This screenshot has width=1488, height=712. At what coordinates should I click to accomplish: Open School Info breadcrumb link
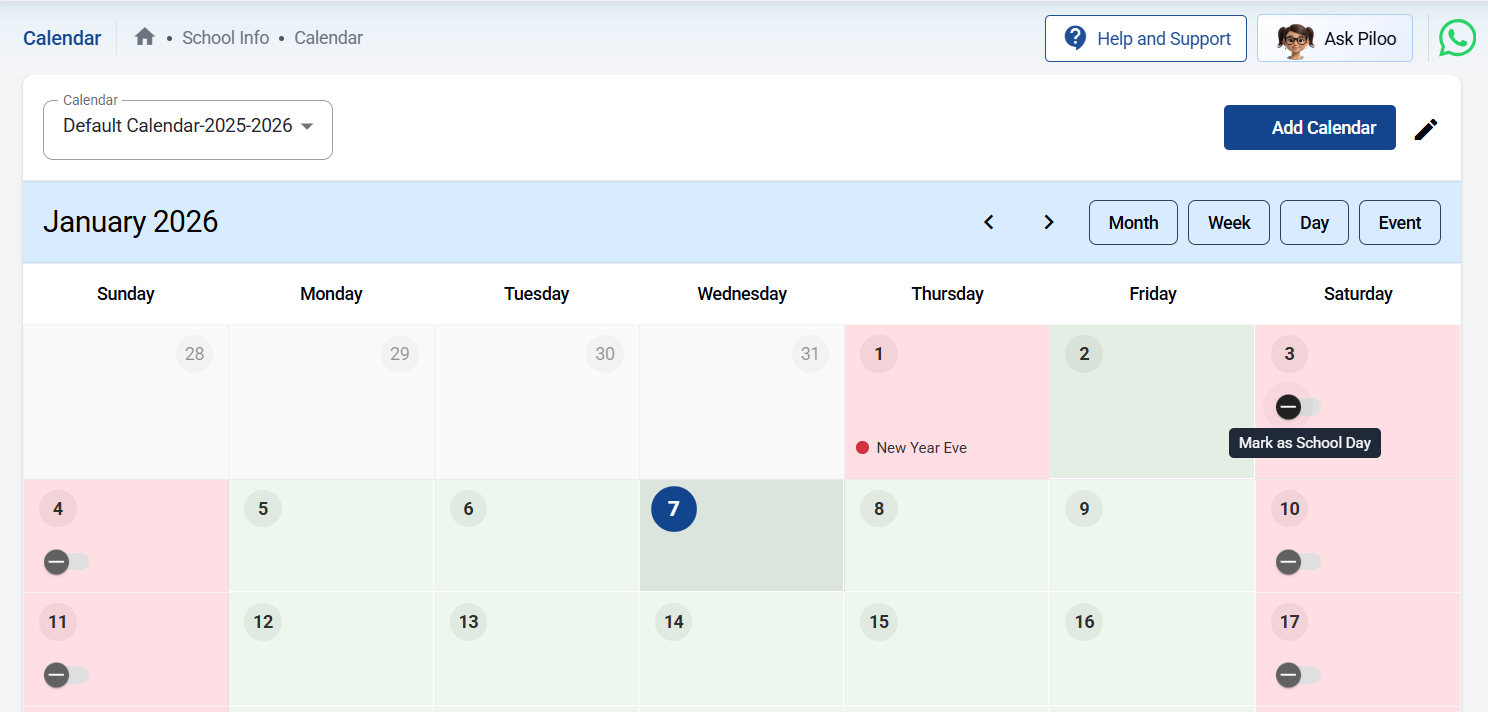click(225, 38)
